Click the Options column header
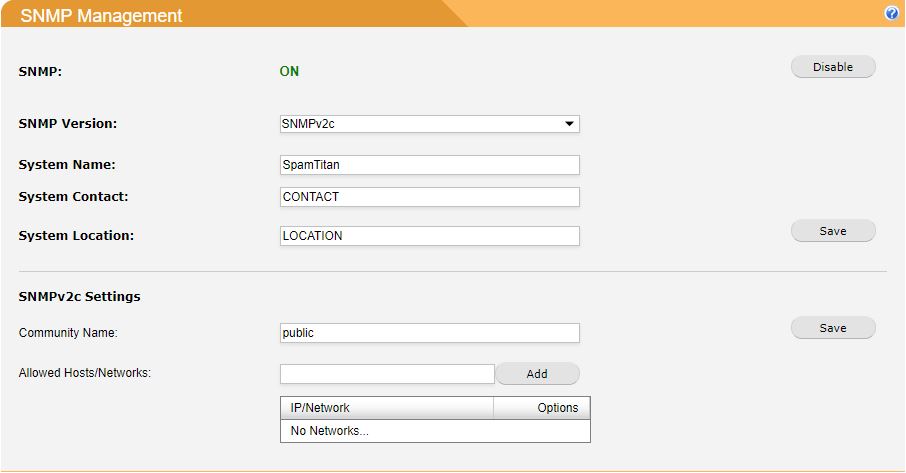The width and height of the screenshot is (906, 473). pyautogui.click(x=541, y=408)
